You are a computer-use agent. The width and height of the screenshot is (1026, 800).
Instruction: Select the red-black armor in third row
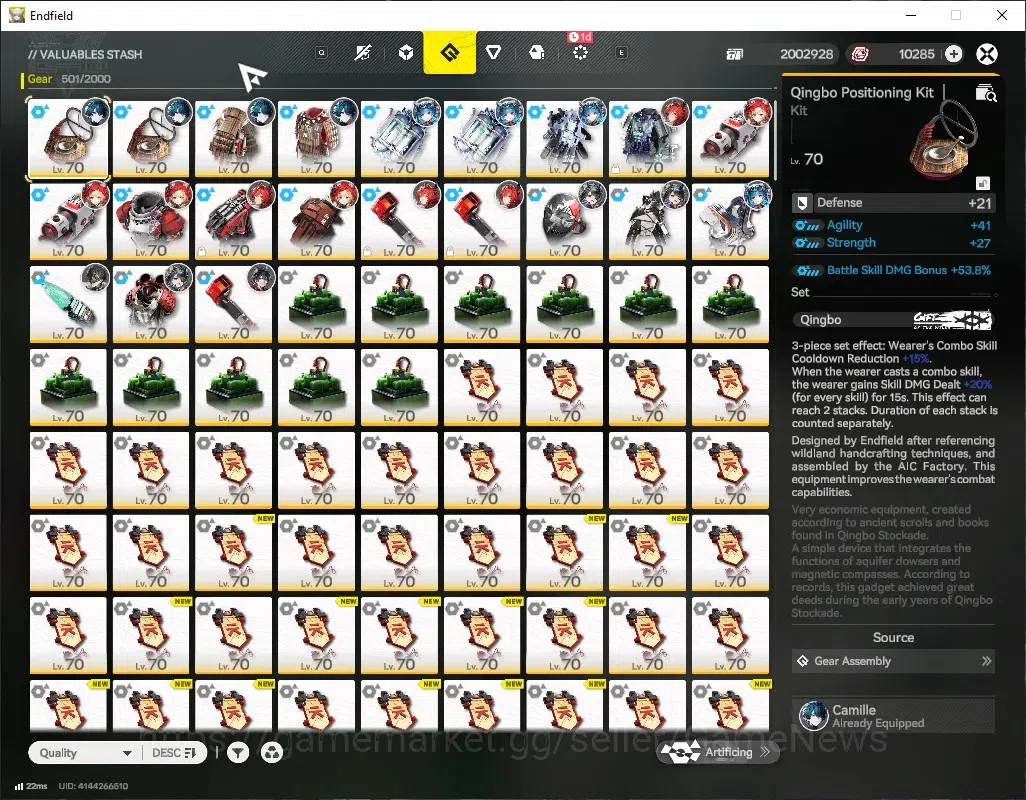tap(151, 304)
